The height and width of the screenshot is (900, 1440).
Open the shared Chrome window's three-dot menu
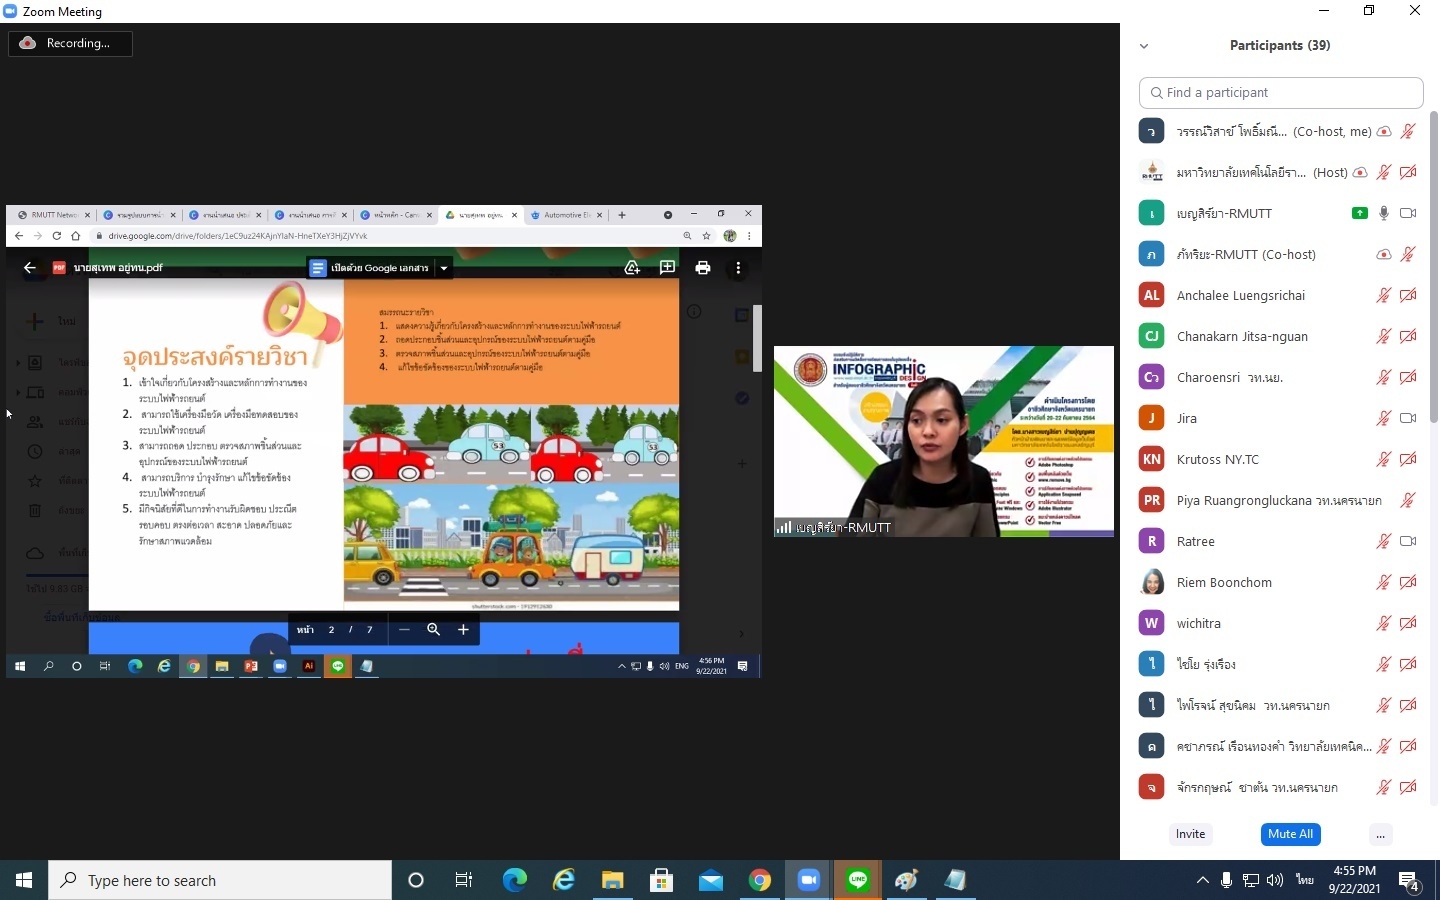(748, 236)
